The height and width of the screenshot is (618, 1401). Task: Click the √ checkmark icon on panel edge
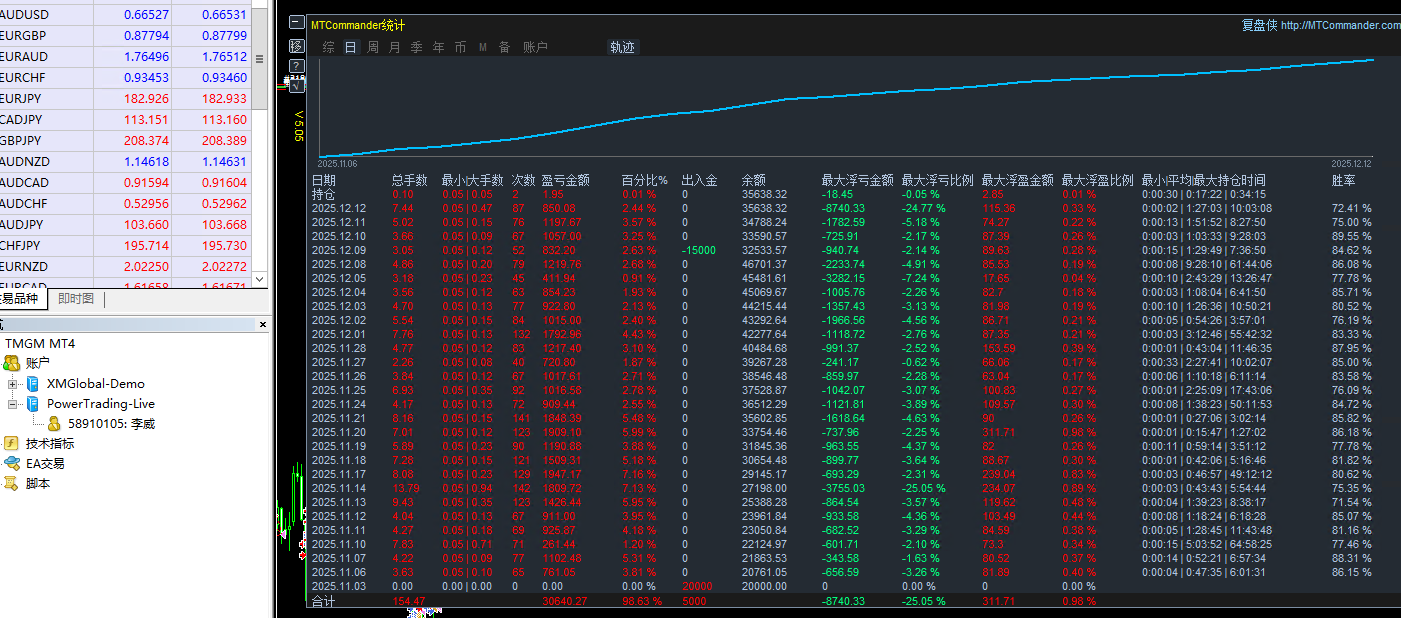click(296, 86)
